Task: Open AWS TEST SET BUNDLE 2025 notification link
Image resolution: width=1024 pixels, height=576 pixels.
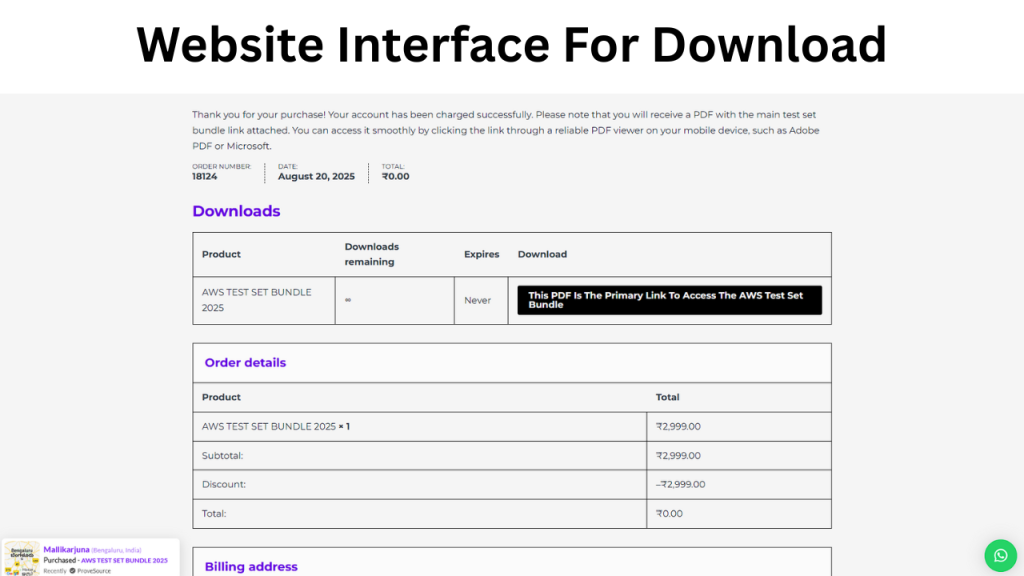Action: tap(124, 560)
